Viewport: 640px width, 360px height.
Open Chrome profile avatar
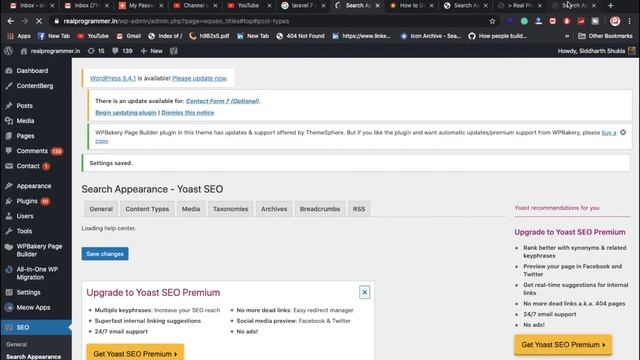pos(615,21)
